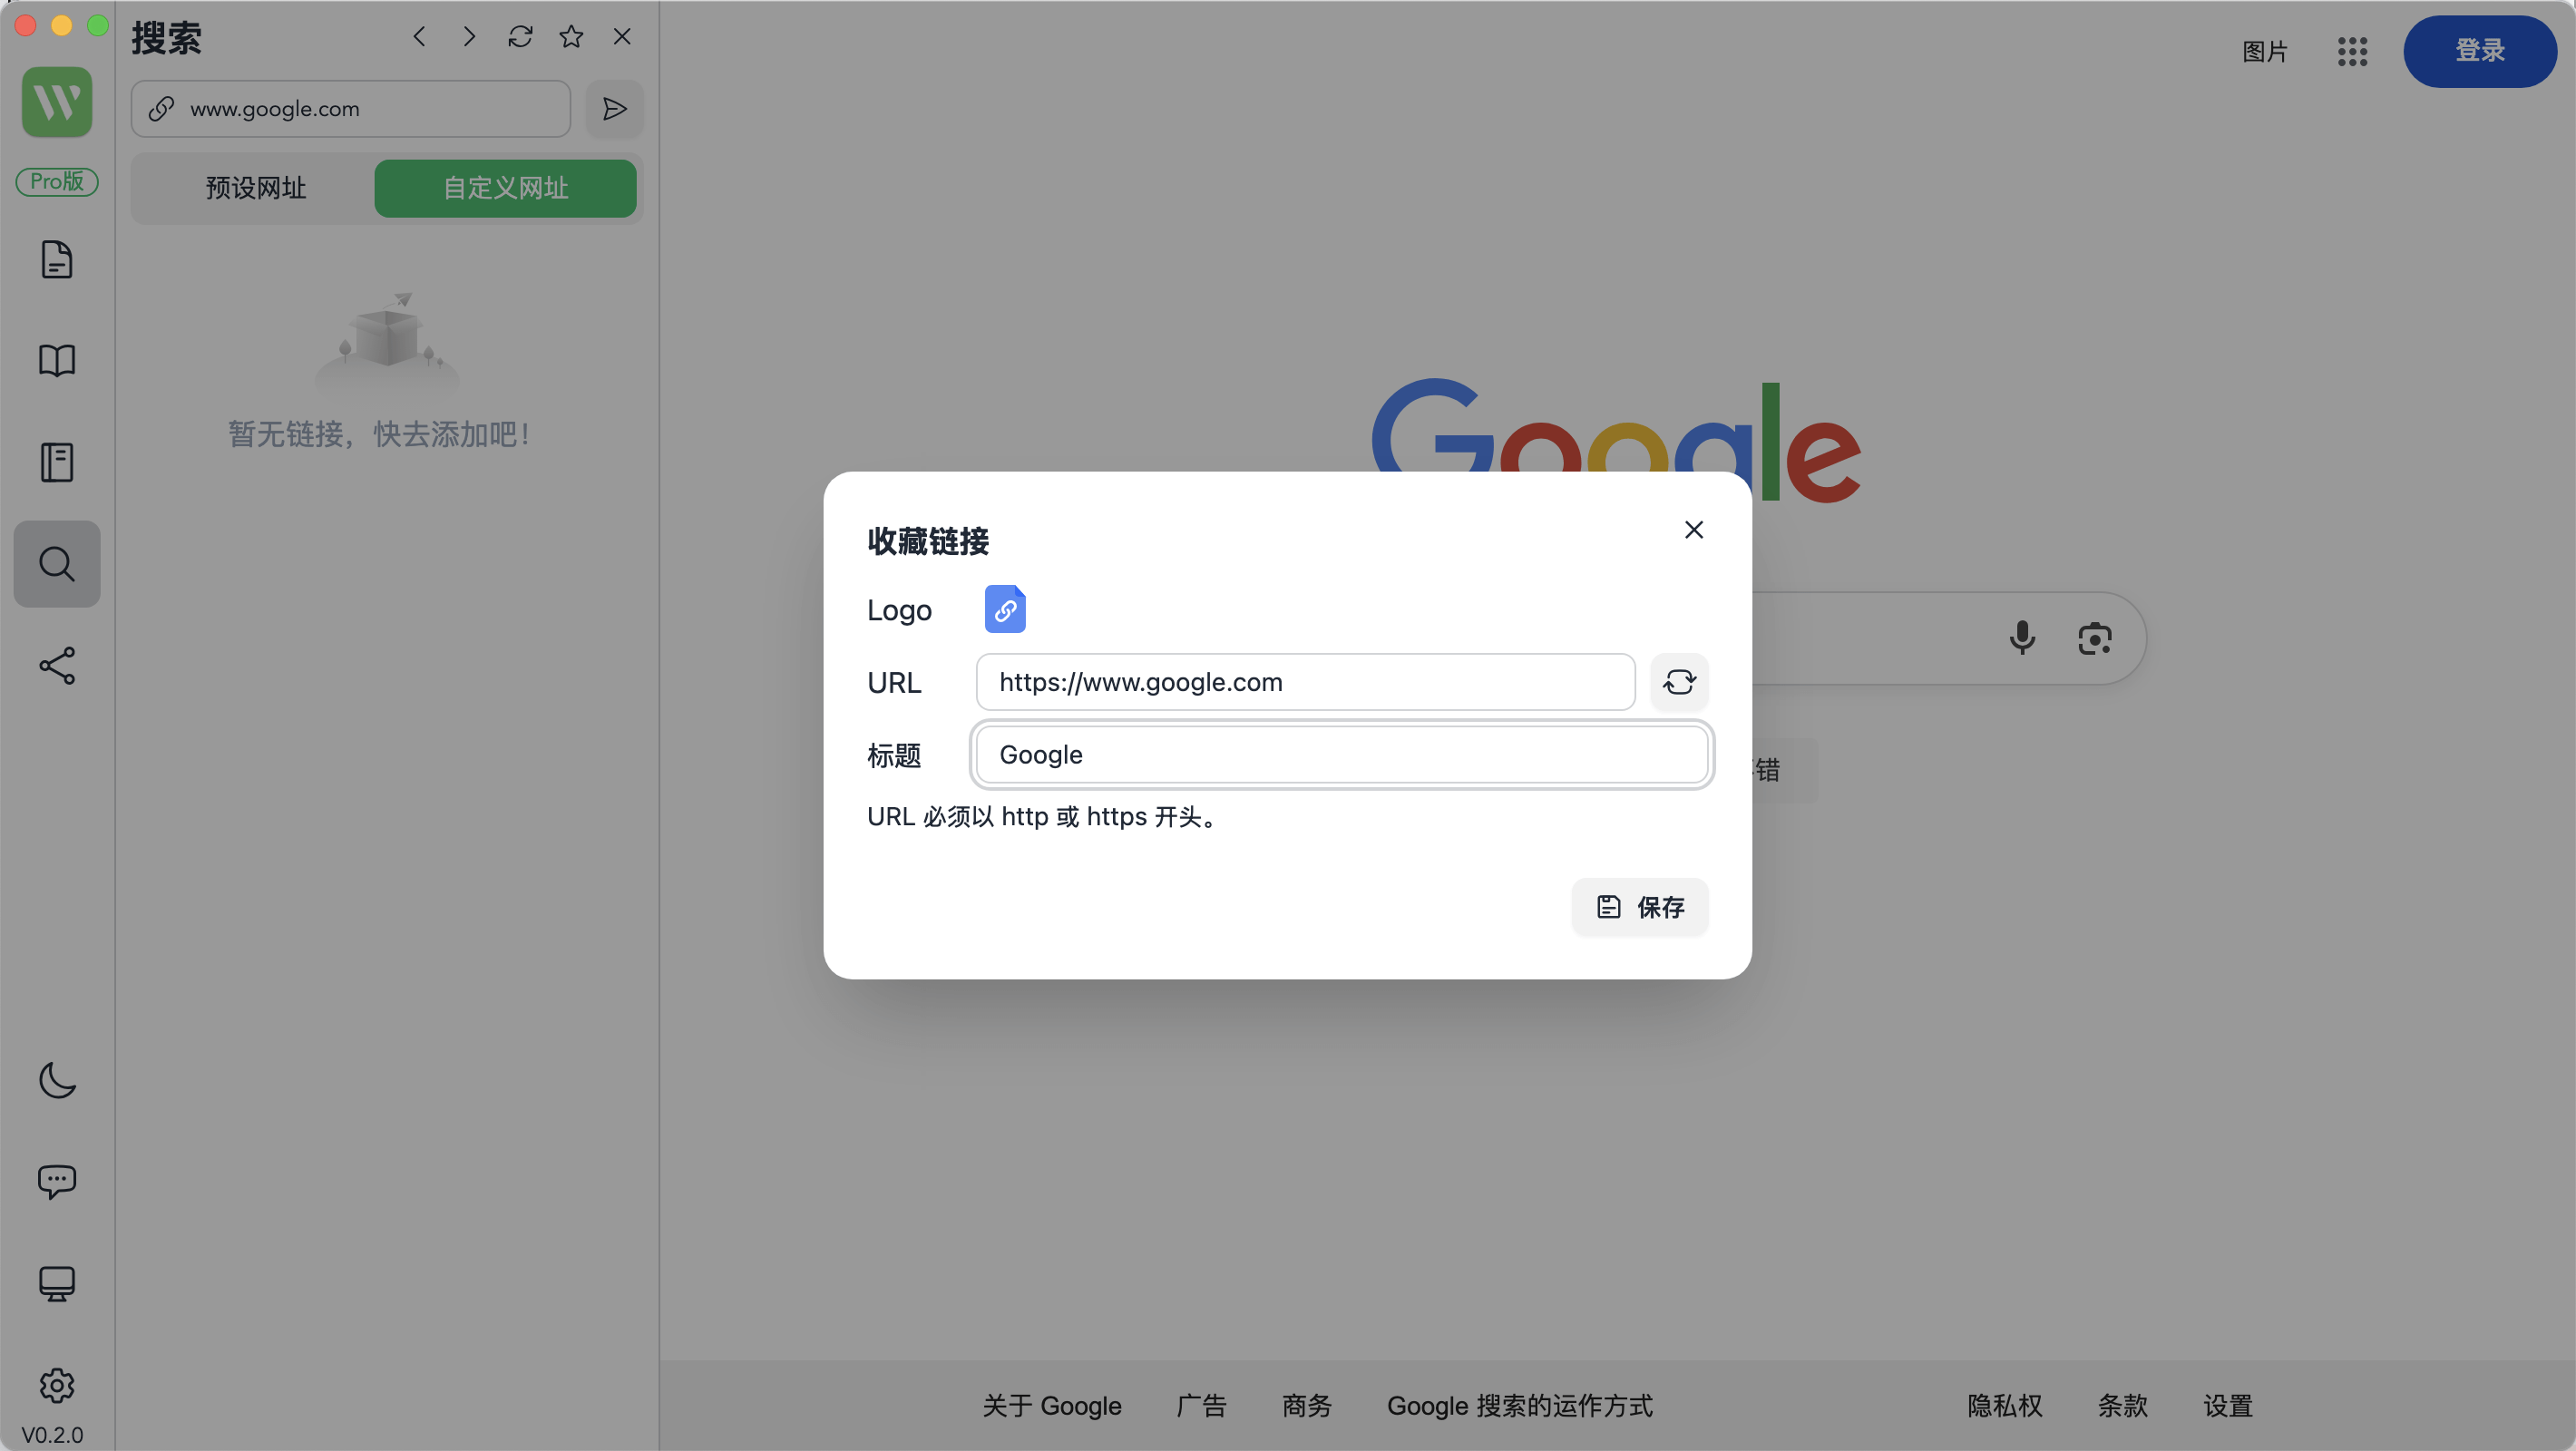Image resolution: width=2576 pixels, height=1451 pixels.
Task: Click the send arrow next to address bar
Action: (x=615, y=109)
